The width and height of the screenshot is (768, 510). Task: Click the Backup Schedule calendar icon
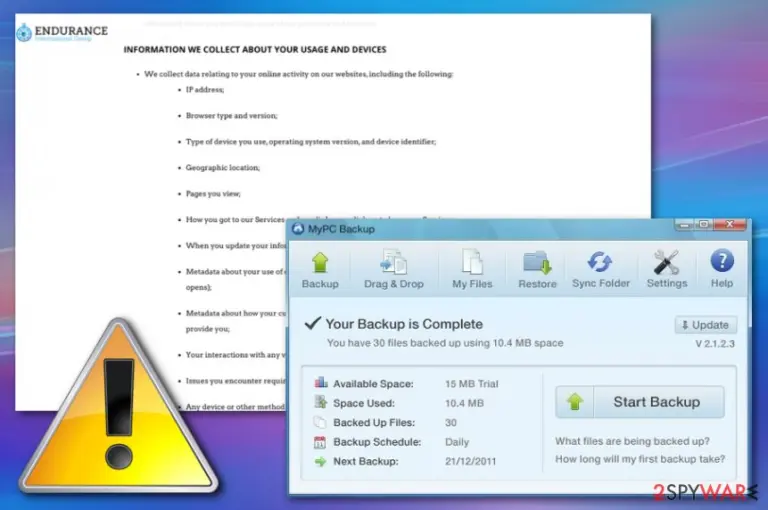(x=319, y=442)
